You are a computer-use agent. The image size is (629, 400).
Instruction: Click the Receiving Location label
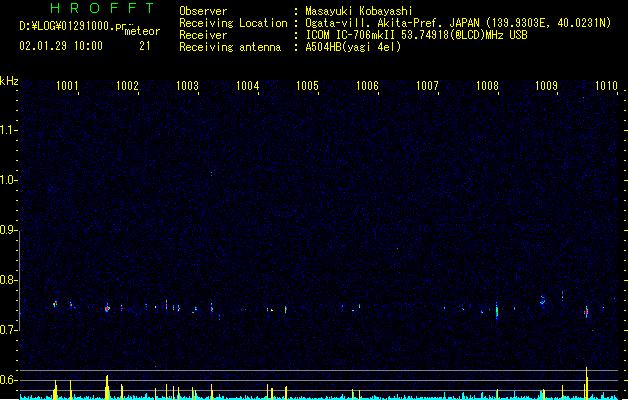click(x=233, y=23)
